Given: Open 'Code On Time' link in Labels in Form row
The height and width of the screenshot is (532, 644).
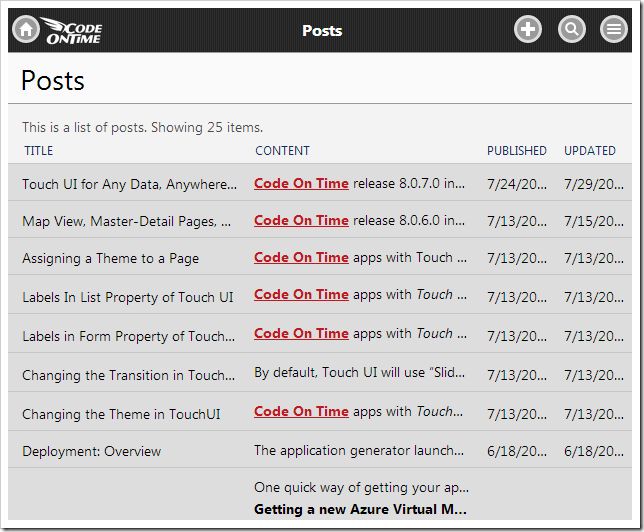Looking at the screenshot, I should click(x=301, y=334).
